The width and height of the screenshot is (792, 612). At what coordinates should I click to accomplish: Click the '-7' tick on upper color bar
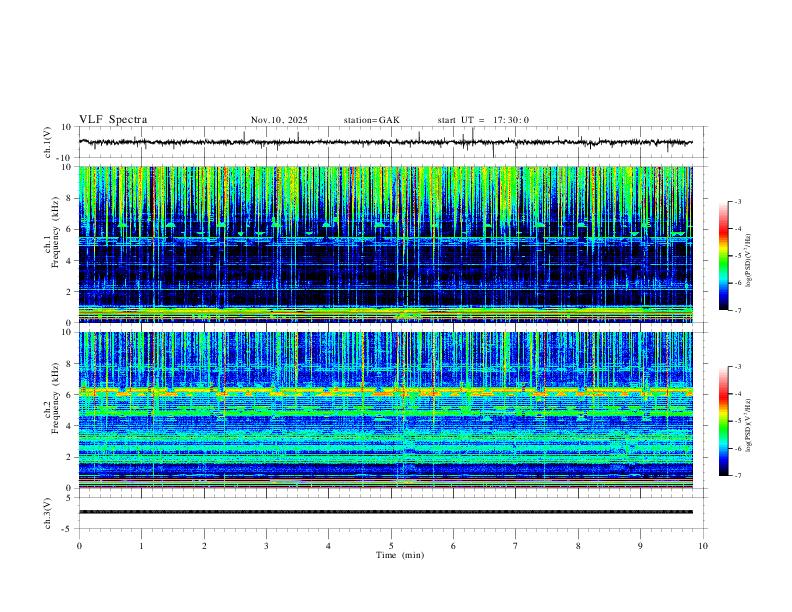pos(738,311)
